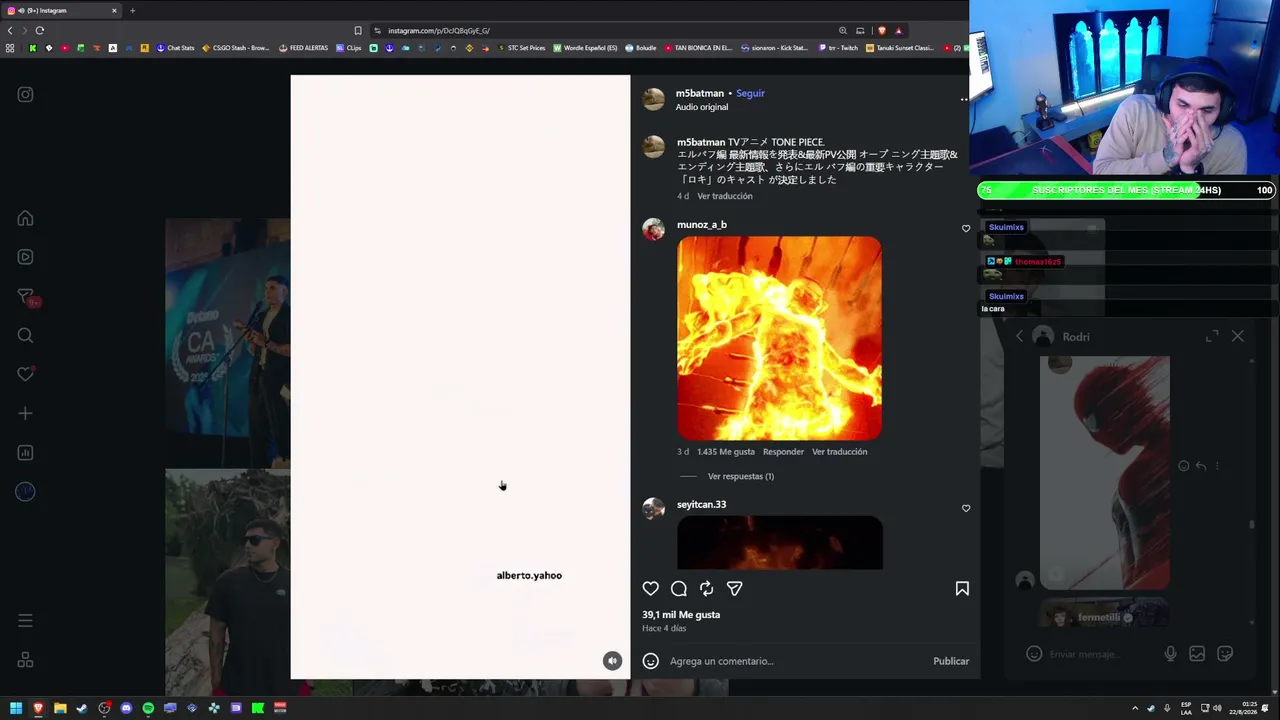This screenshot has width=1280, height=720.
Task: Like seyitcan.33's comment
Action: point(966,508)
